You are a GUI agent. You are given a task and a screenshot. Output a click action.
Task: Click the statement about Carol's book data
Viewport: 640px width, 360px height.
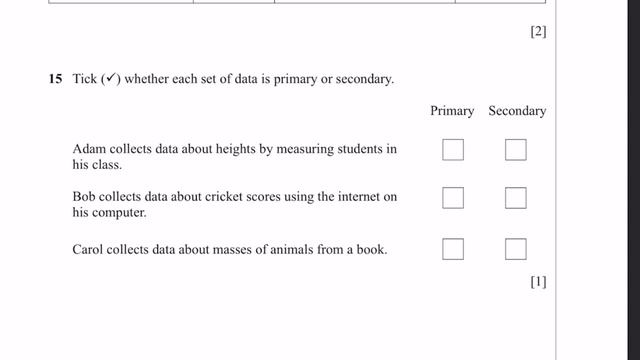tap(230, 249)
